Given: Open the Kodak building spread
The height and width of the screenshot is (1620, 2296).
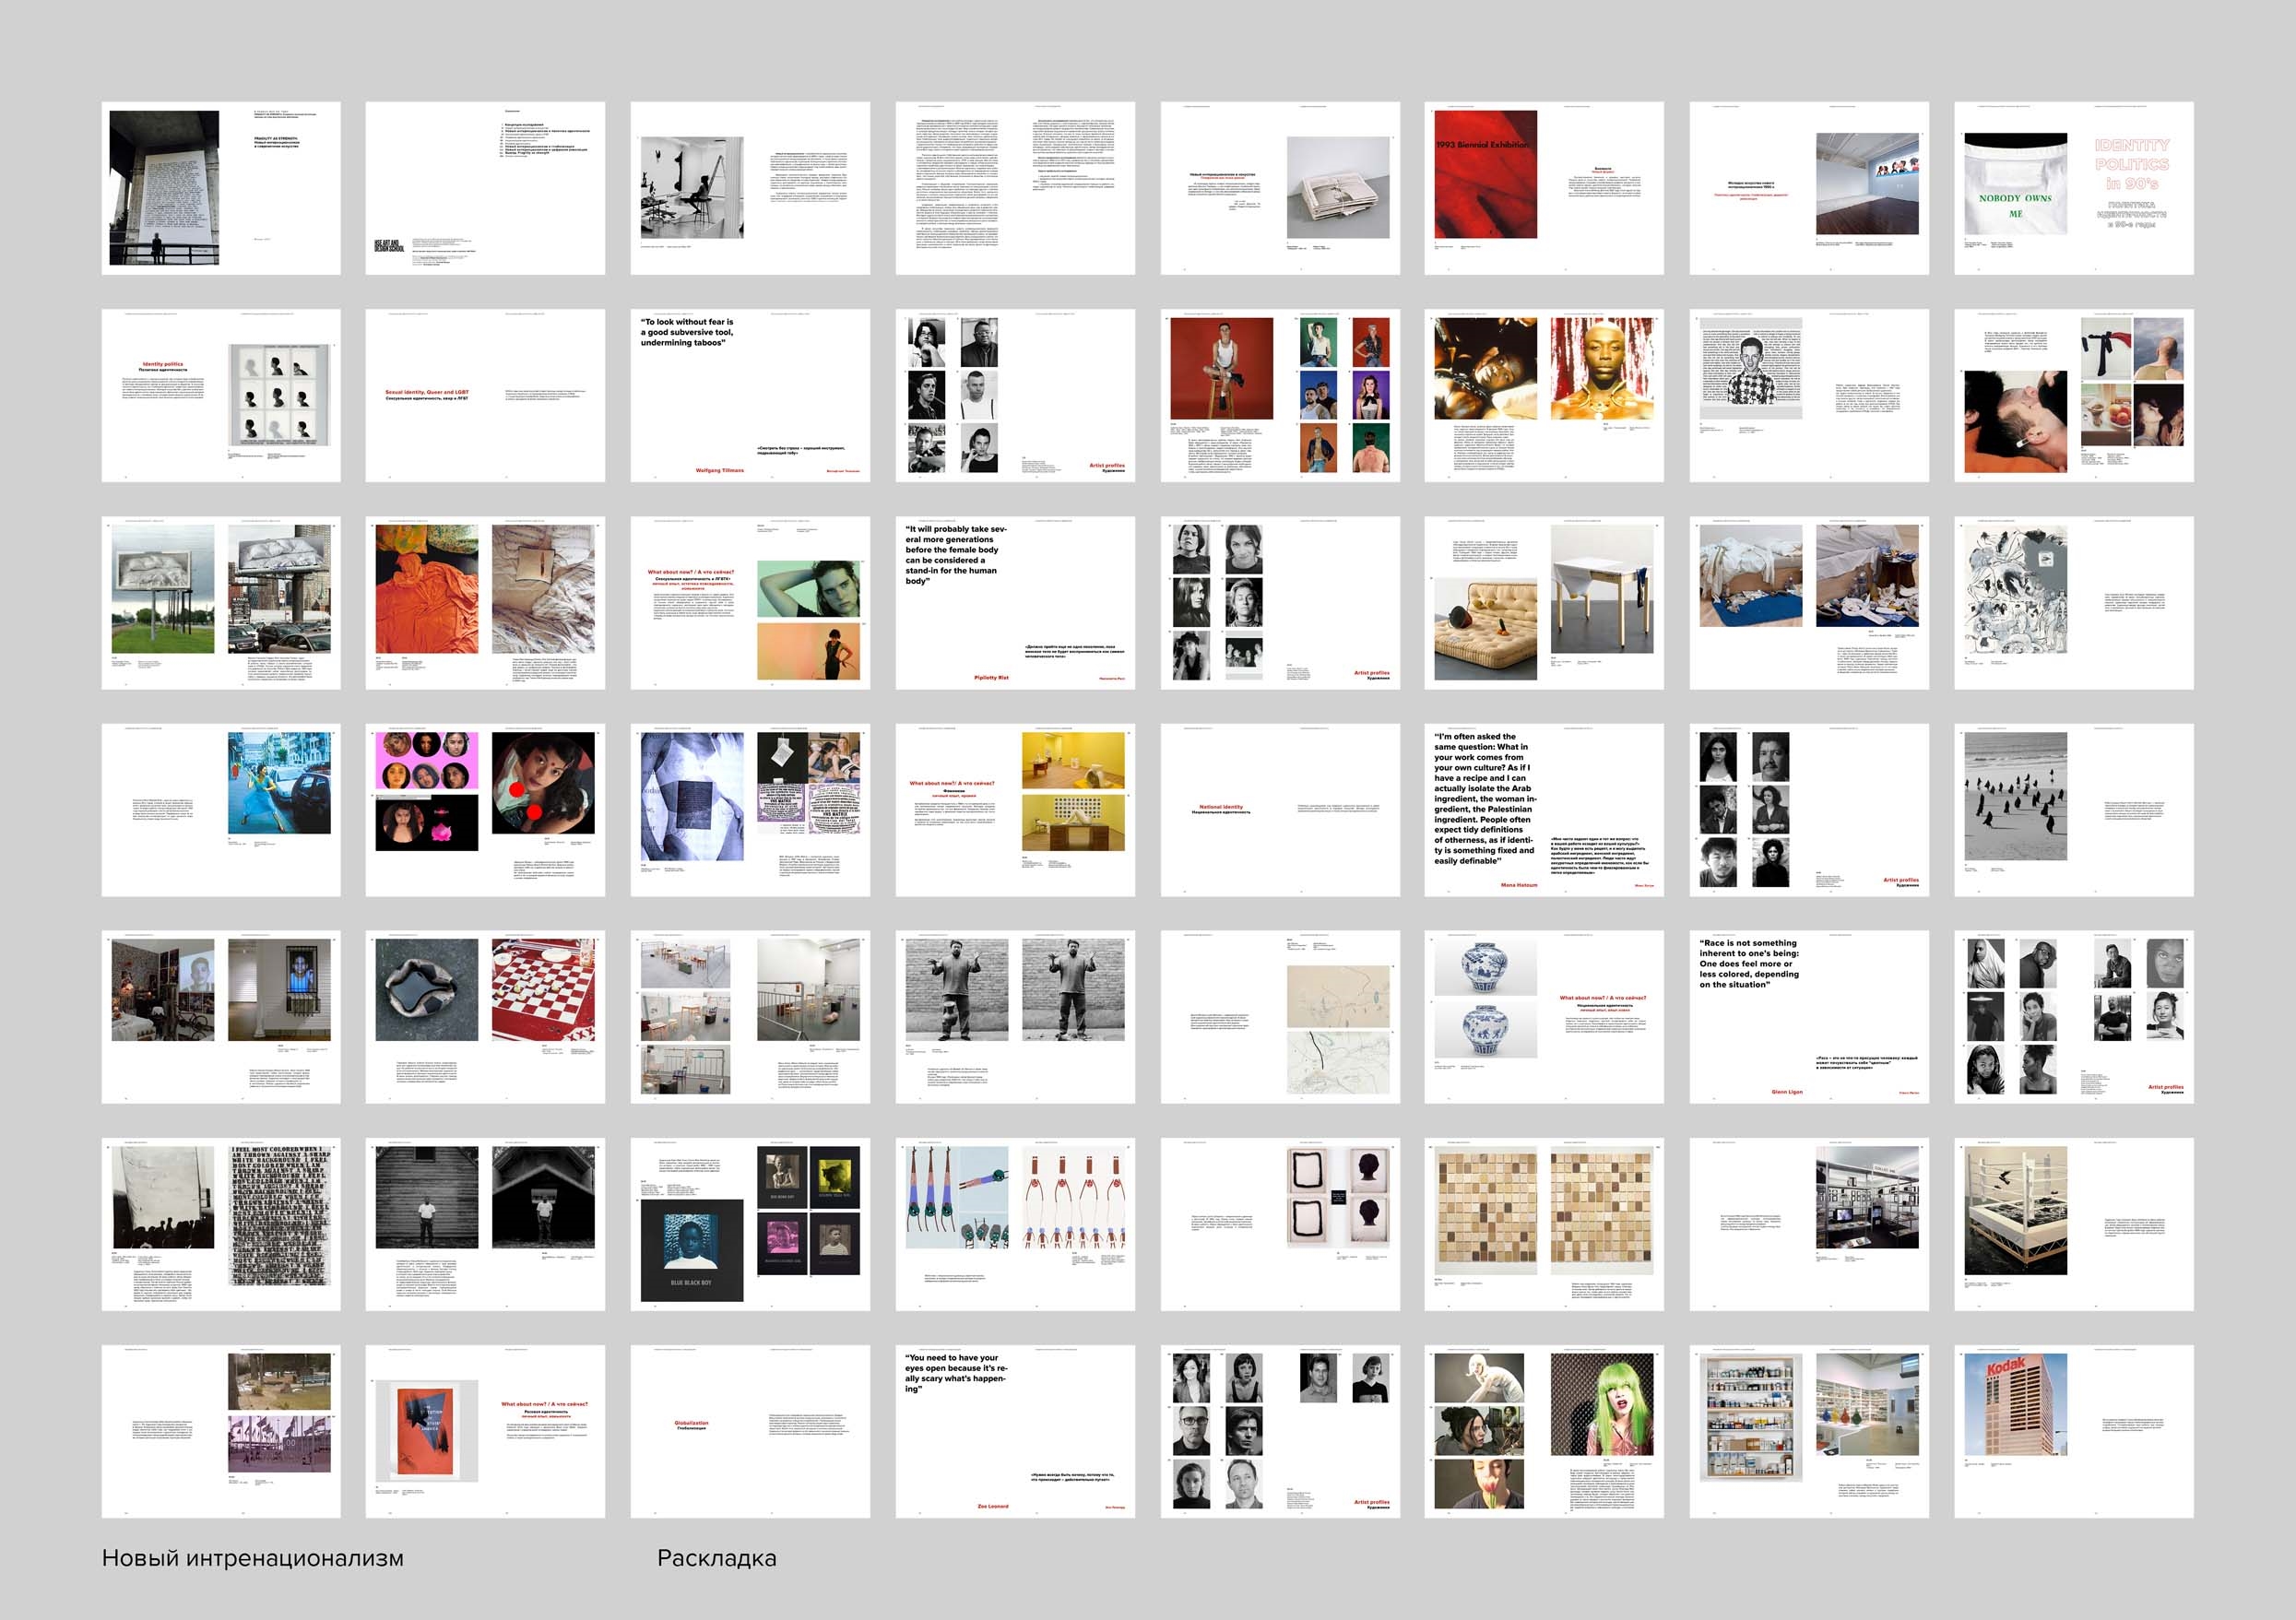Looking at the screenshot, I should pyautogui.click(x=2074, y=1431).
